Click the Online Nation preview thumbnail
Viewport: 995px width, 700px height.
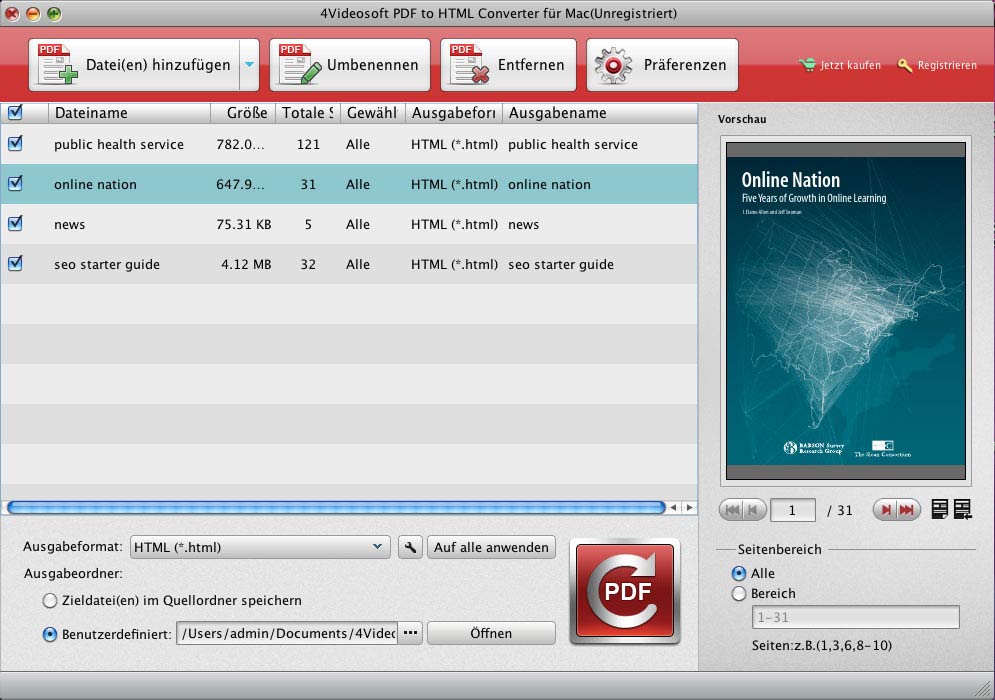click(x=846, y=310)
